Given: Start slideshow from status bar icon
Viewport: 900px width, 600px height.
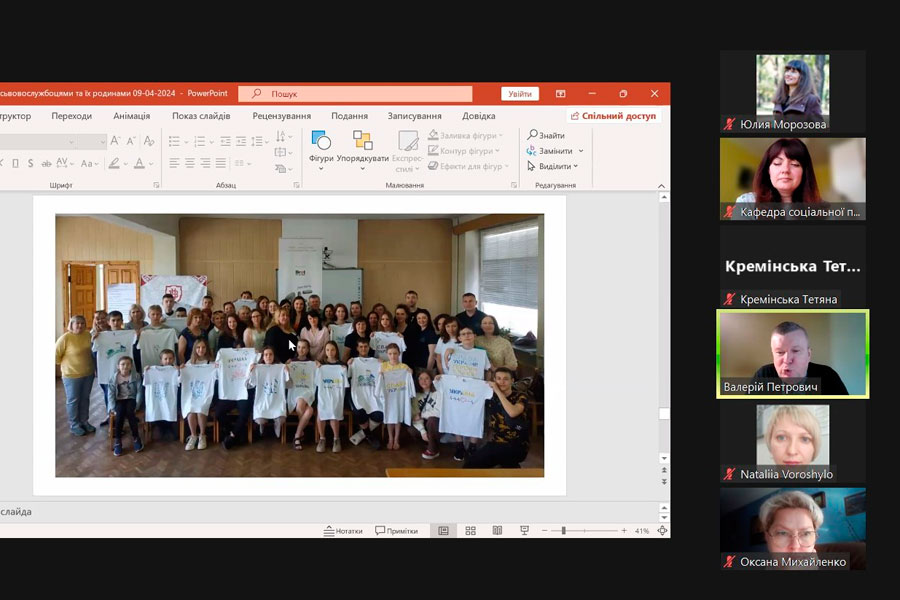Looking at the screenshot, I should click(524, 530).
